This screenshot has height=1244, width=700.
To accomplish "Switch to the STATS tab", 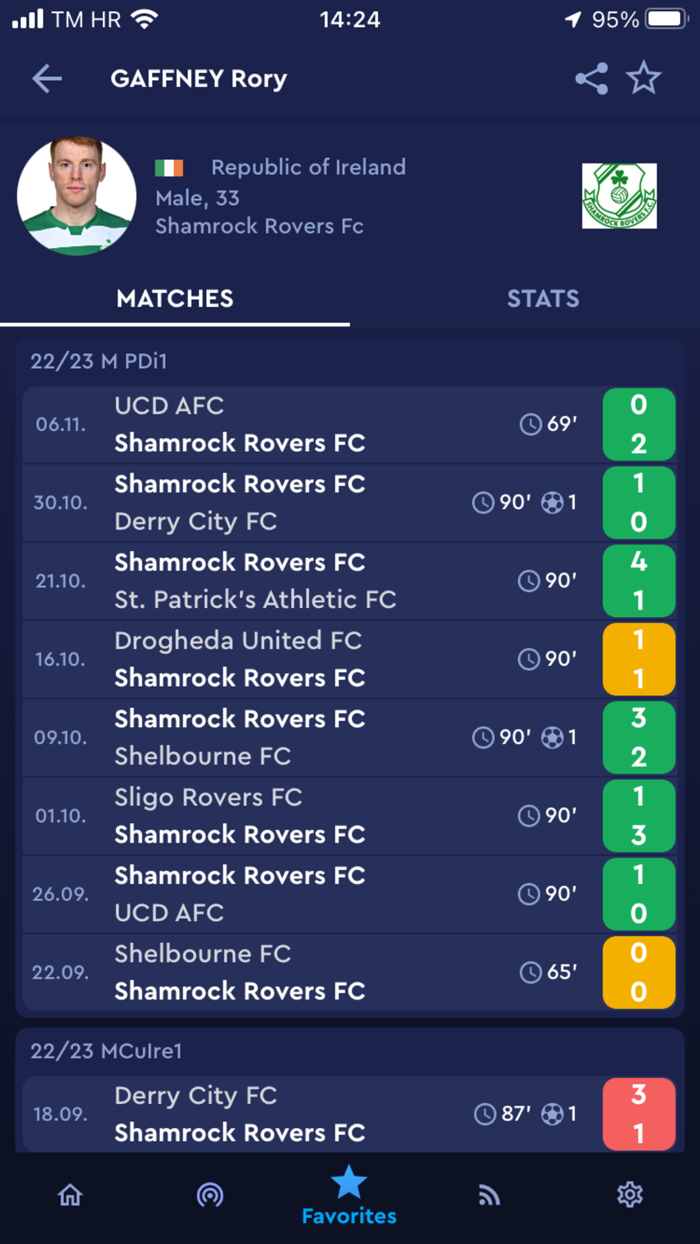I will pos(543,298).
